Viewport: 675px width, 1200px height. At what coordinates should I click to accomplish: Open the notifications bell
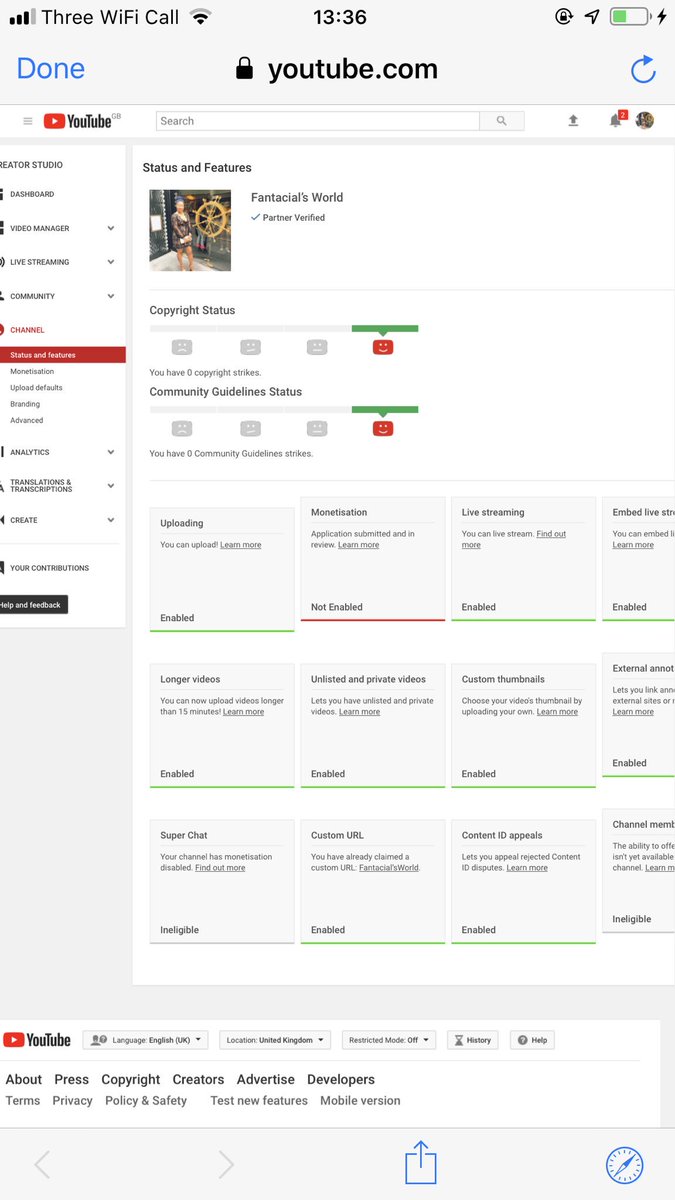point(616,121)
